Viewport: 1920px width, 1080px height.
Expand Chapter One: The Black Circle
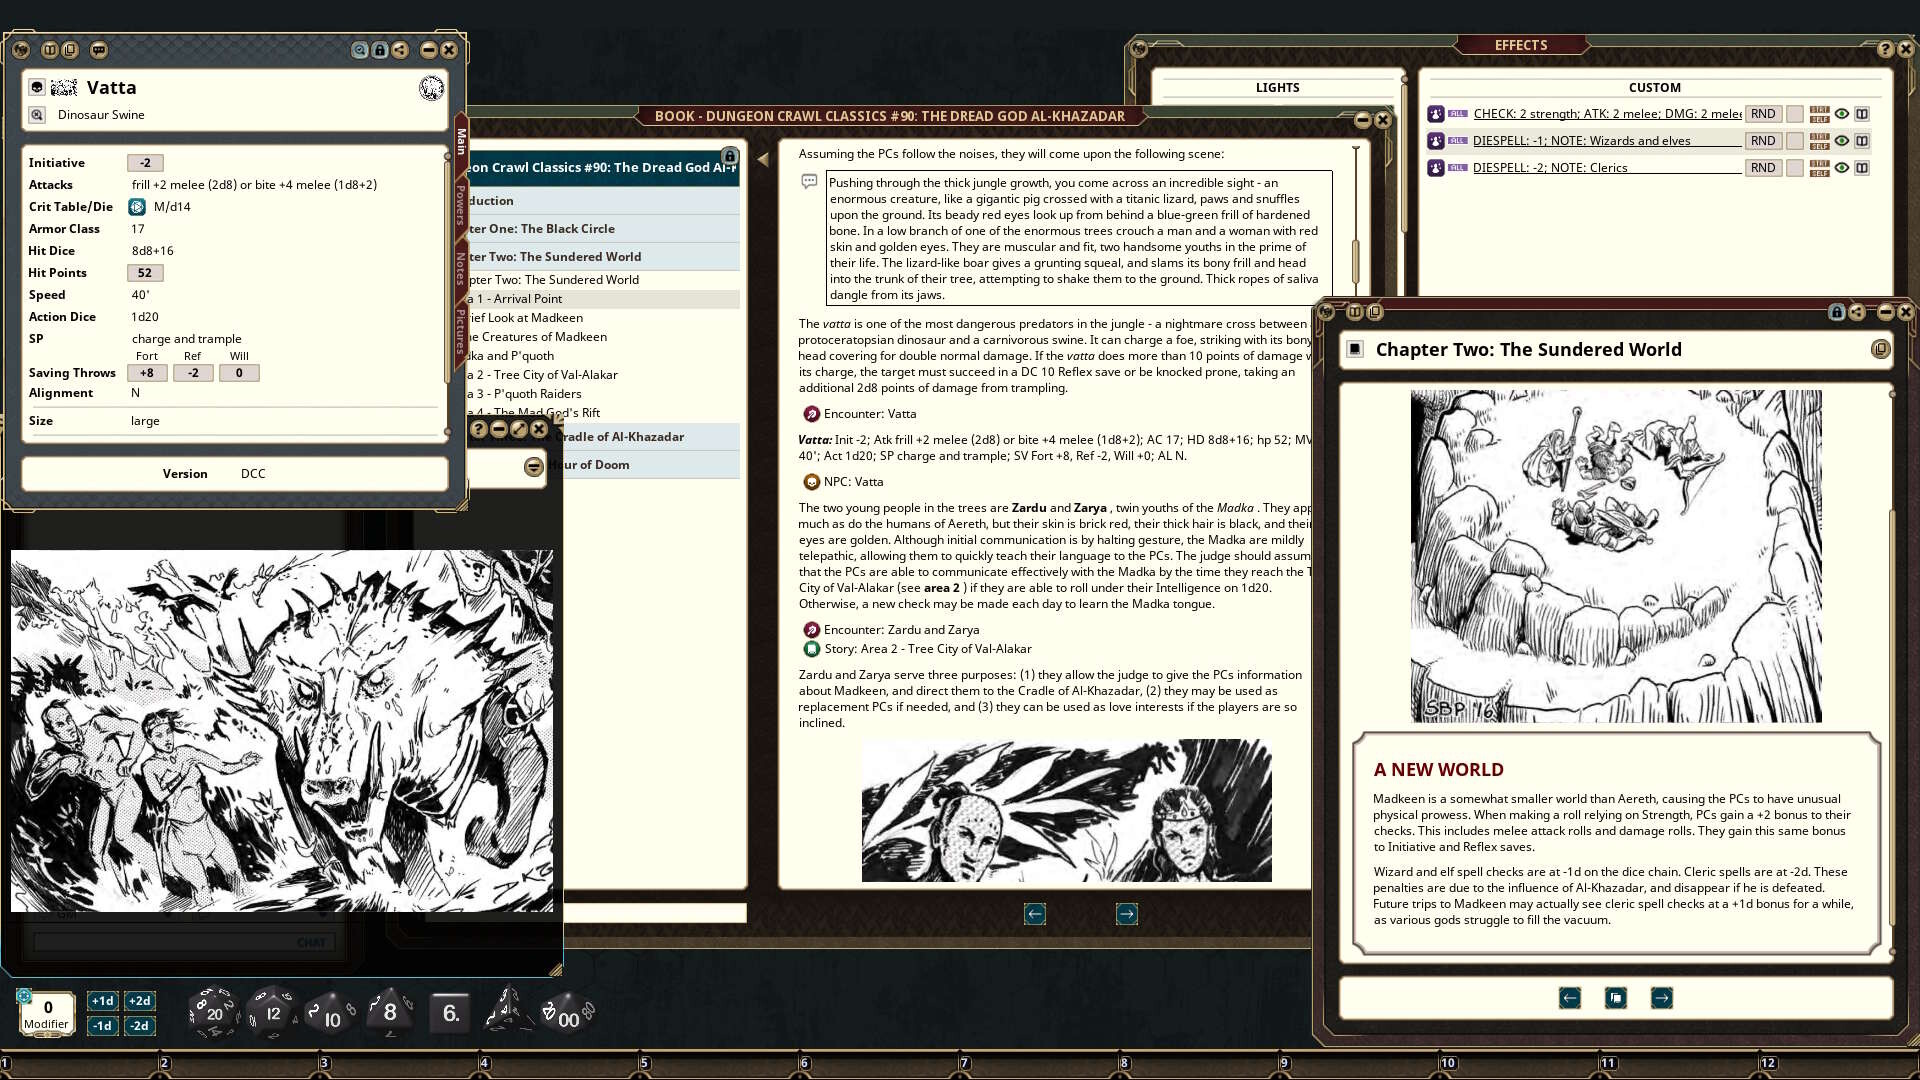point(603,229)
